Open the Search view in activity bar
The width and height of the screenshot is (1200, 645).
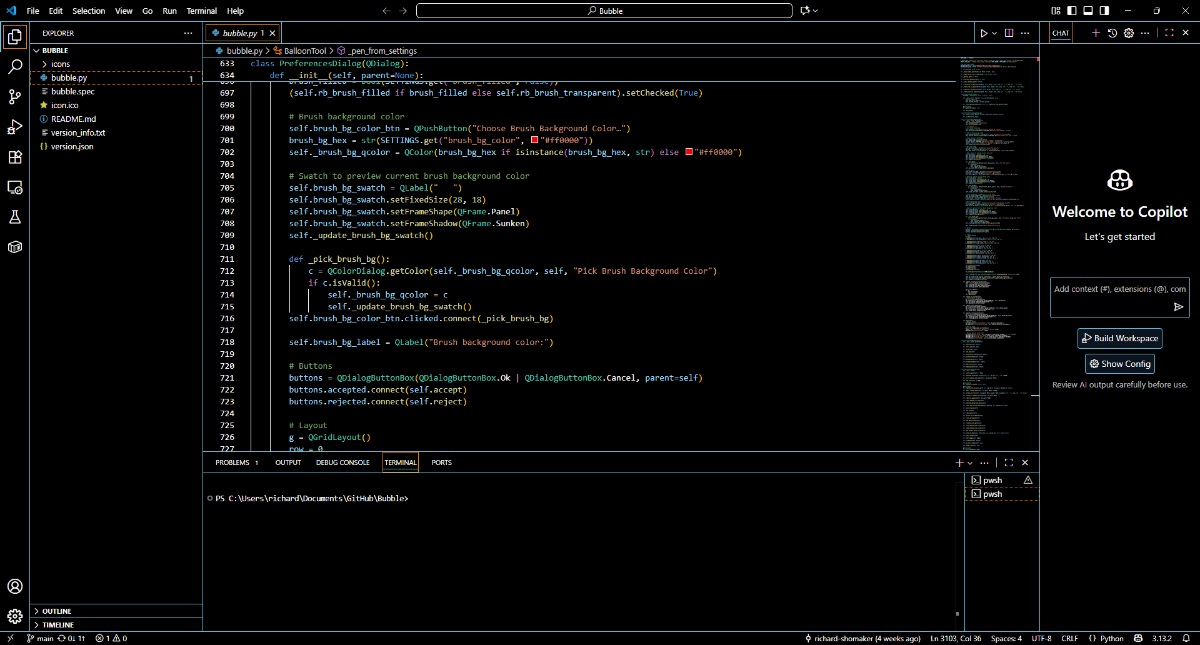click(x=15, y=67)
